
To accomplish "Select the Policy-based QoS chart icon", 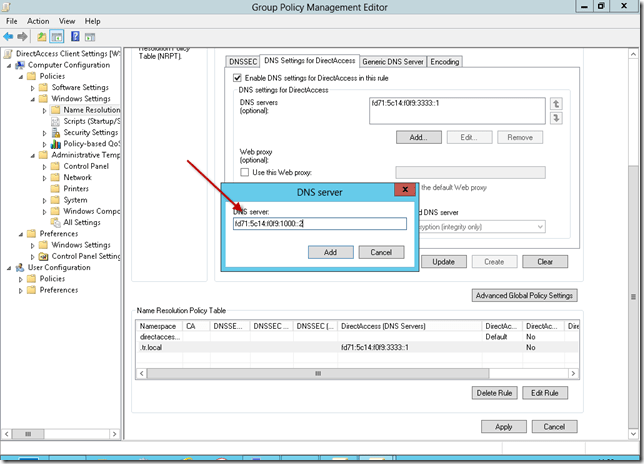I will coord(56,144).
